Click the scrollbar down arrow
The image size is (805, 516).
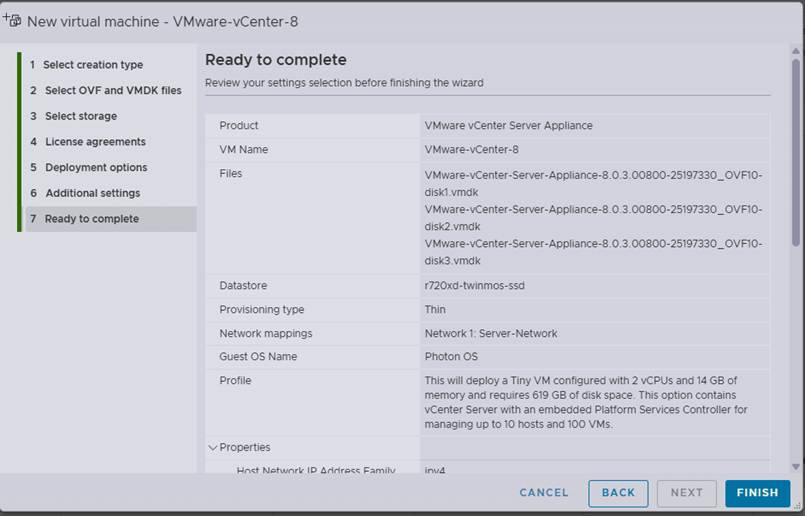tap(795, 466)
